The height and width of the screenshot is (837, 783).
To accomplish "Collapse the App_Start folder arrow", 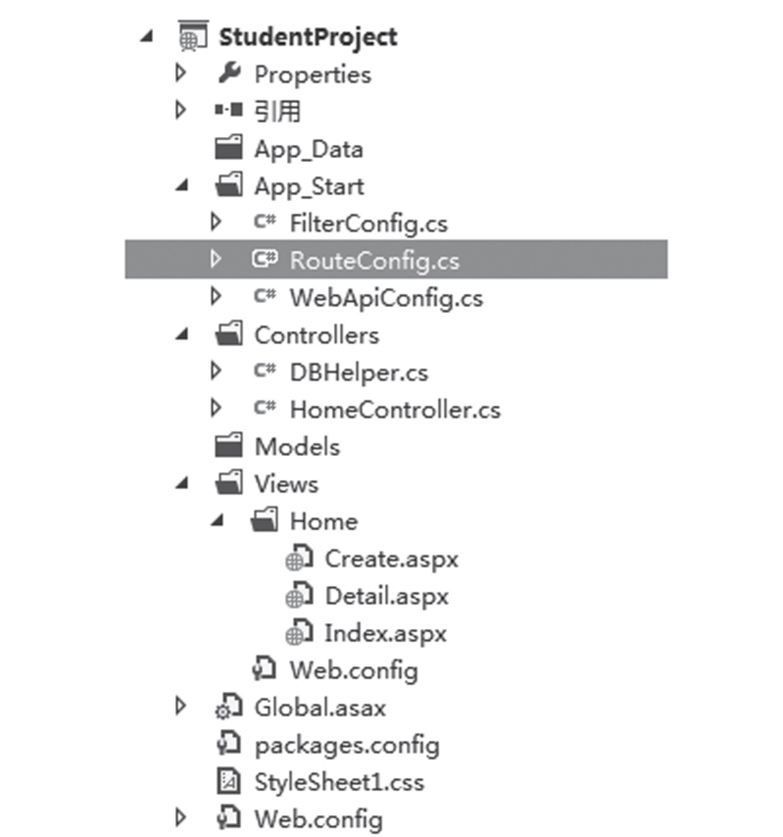I will click(182, 186).
